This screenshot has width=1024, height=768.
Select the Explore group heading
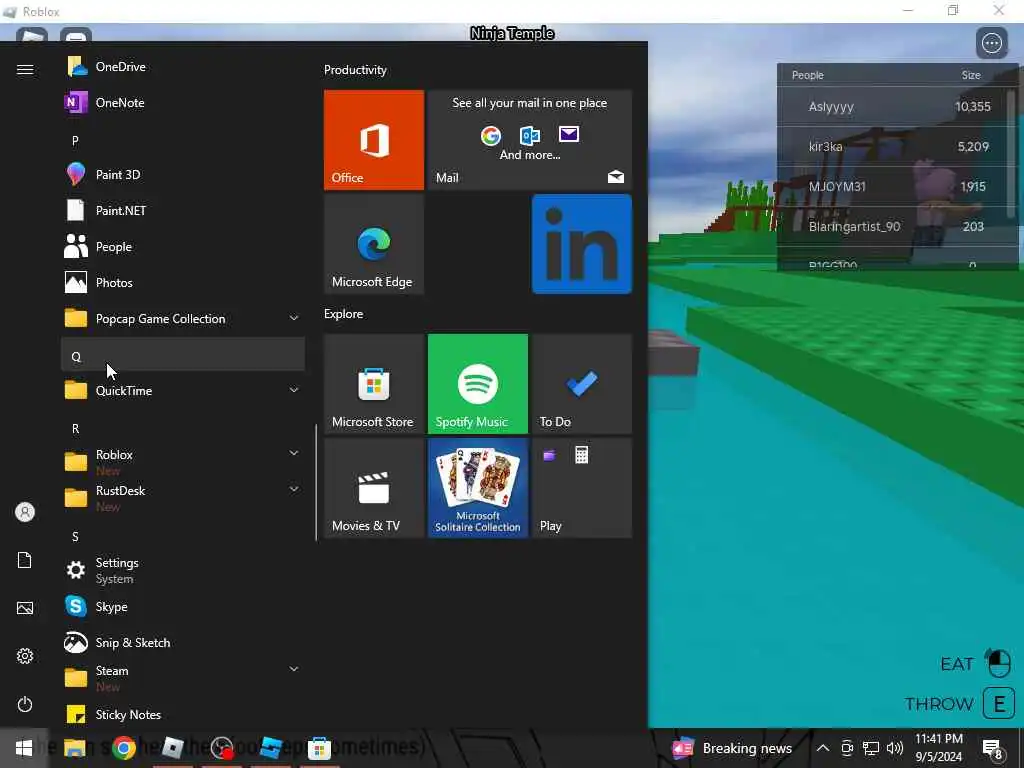[x=344, y=314]
